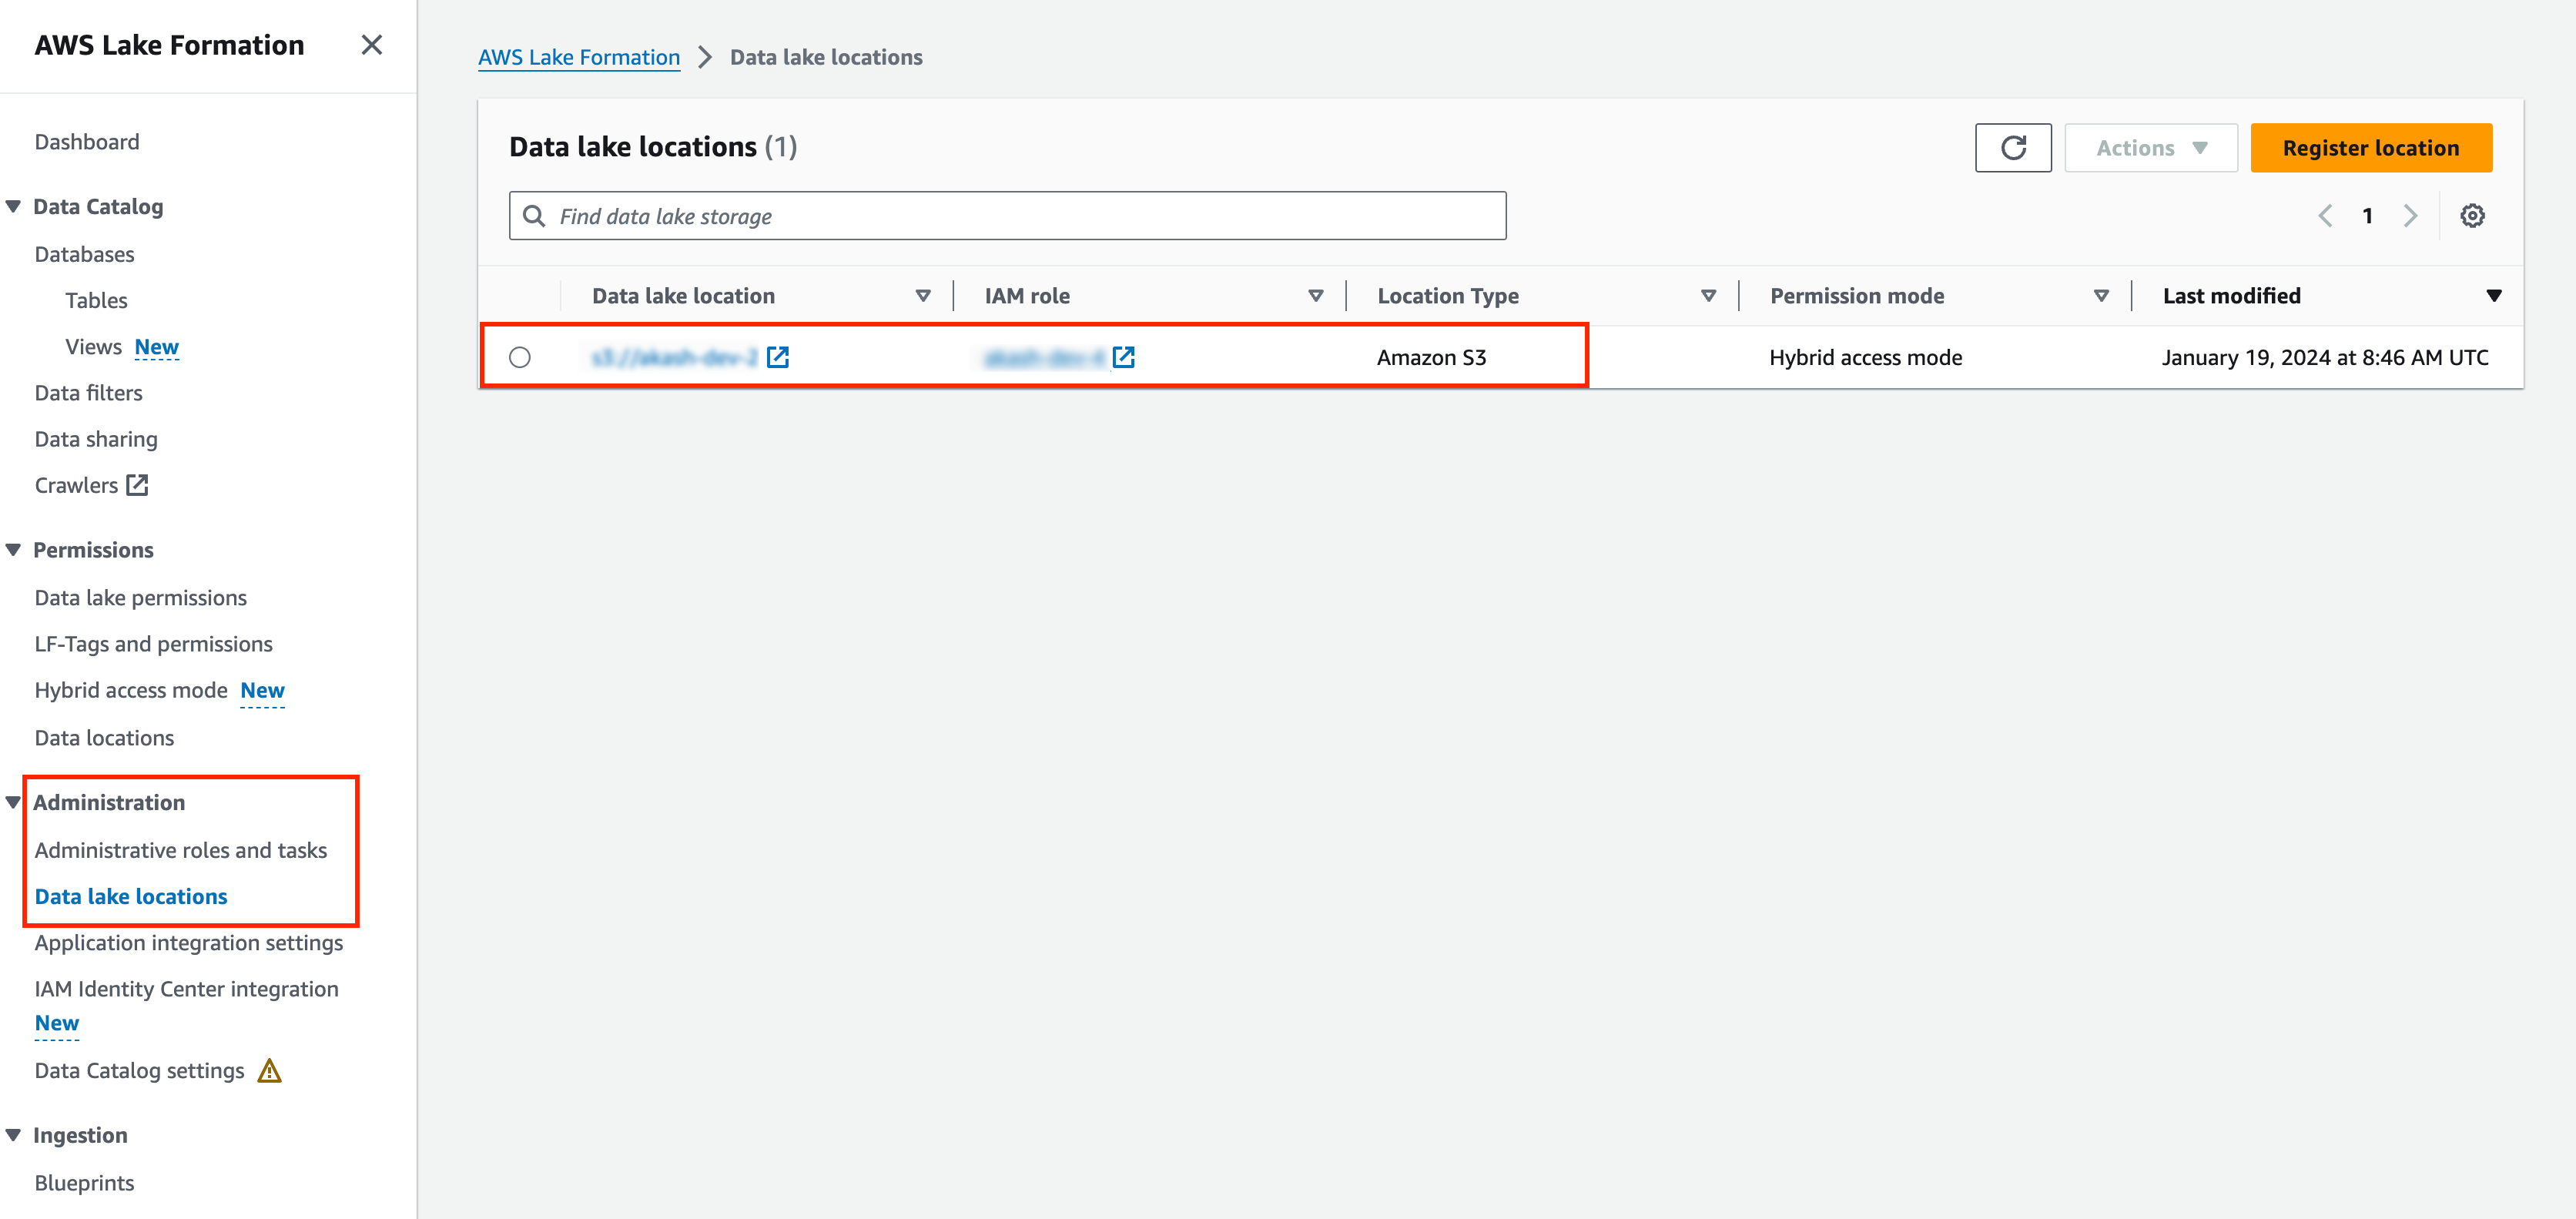This screenshot has width=2576, height=1219.
Task: Open the Actions dropdown
Action: click(x=2150, y=148)
